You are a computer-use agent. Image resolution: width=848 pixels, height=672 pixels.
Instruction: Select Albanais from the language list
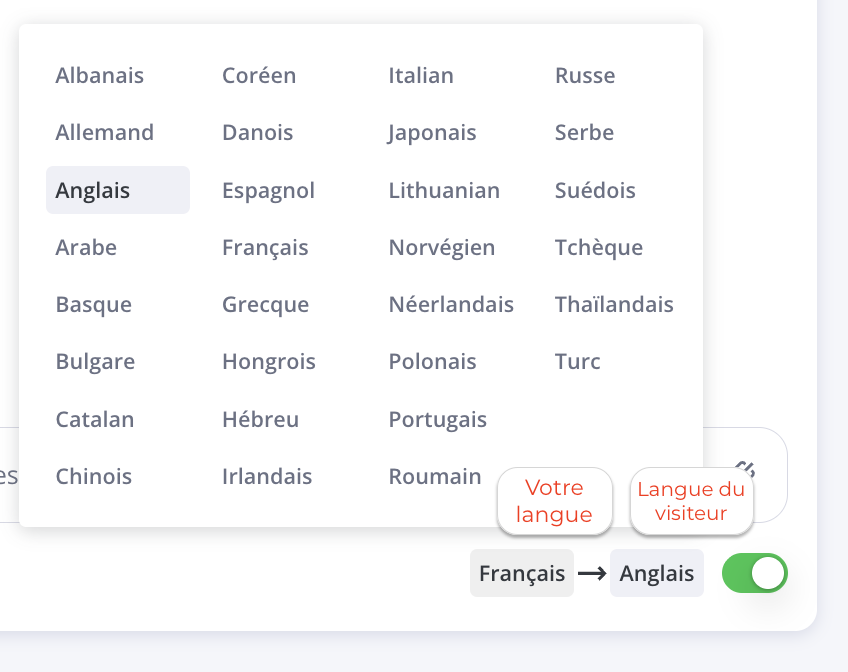pyautogui.click(x=100, y=75)
